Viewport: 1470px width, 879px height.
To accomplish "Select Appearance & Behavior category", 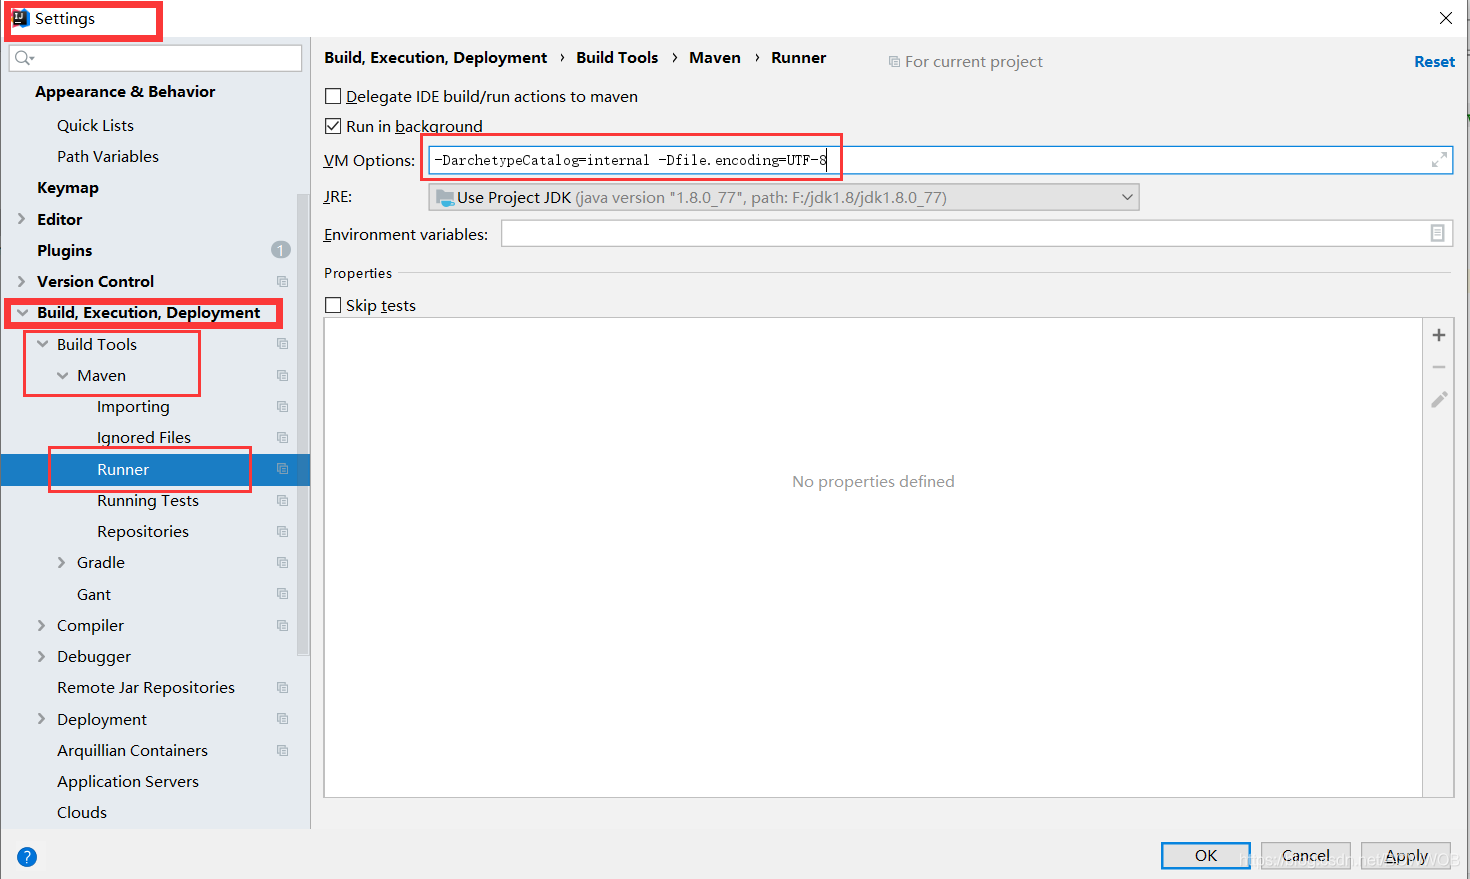I will 125,92.
